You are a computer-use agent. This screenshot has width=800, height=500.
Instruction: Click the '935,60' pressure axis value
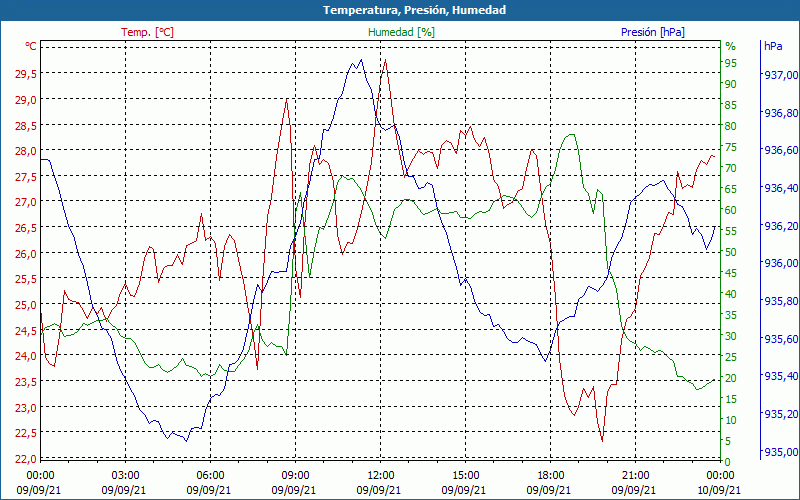(781, 339)
